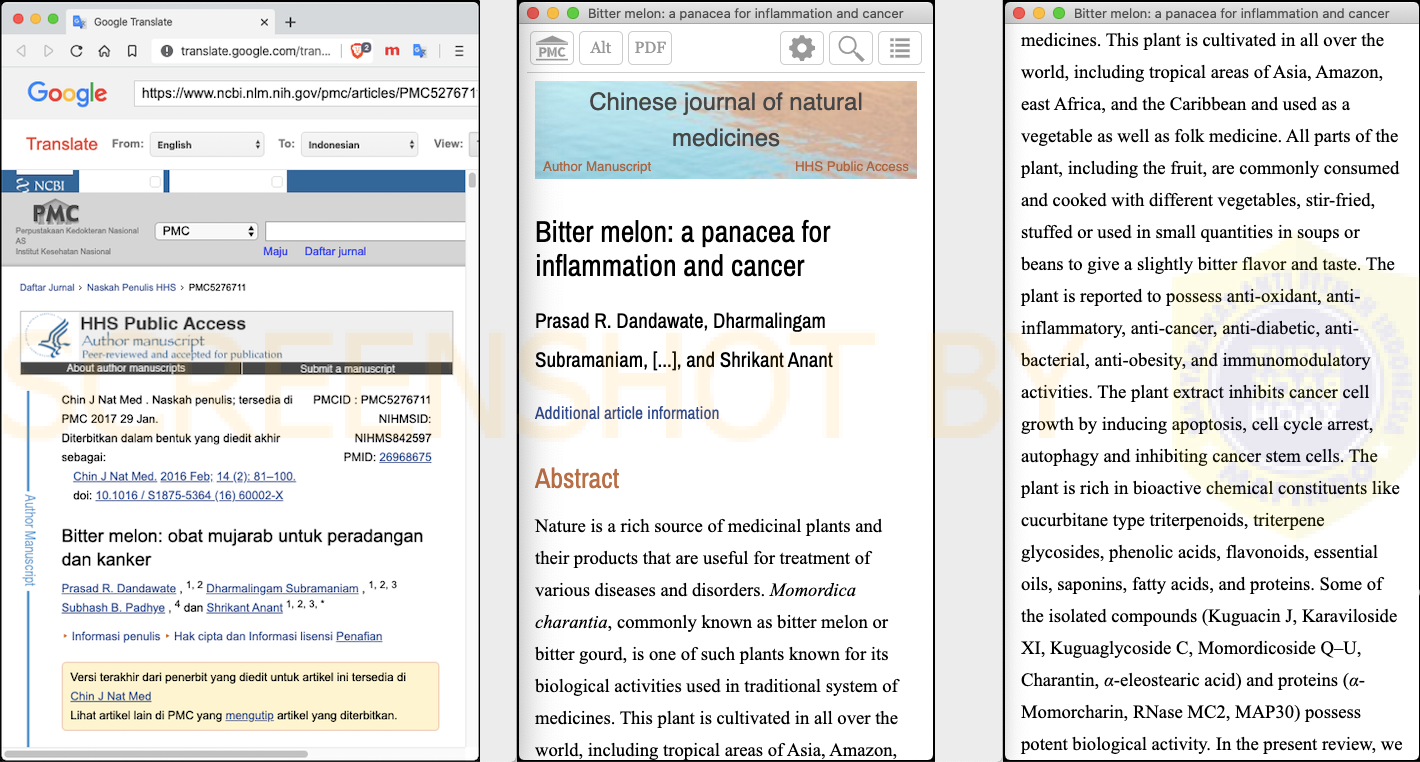The height and width of the screenshot is (762, 1420).
Task: Click HHS Public Access in journal banner
Action: click(852, 167)
